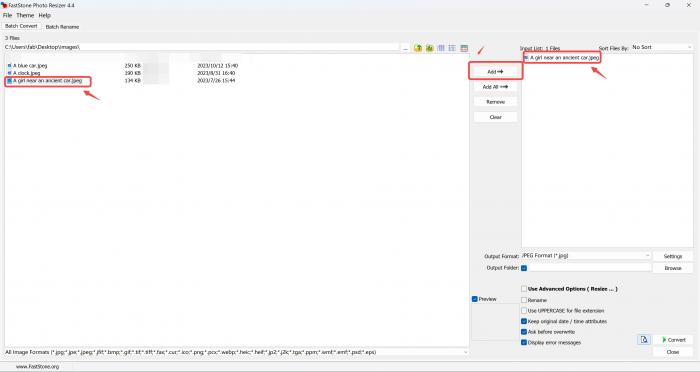700x372 pixels.
Task: Start conversion with the Convert button
Action: 673,340
